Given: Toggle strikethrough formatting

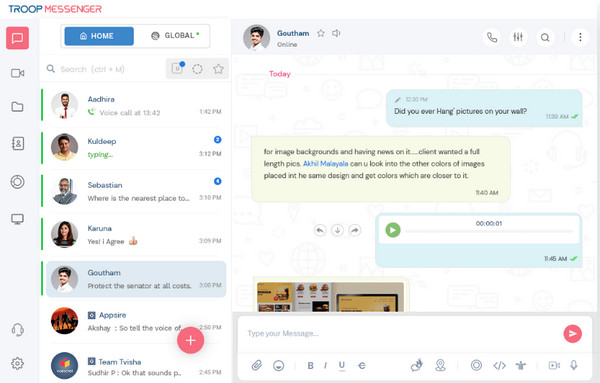Looking at the screenshot, I should (x=362, y=366).
